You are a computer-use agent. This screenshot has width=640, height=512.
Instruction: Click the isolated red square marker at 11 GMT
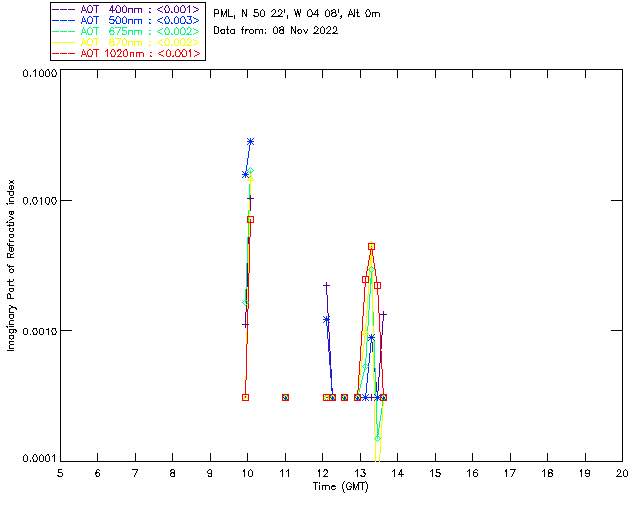pyautogui.click(x=285, y=397)
